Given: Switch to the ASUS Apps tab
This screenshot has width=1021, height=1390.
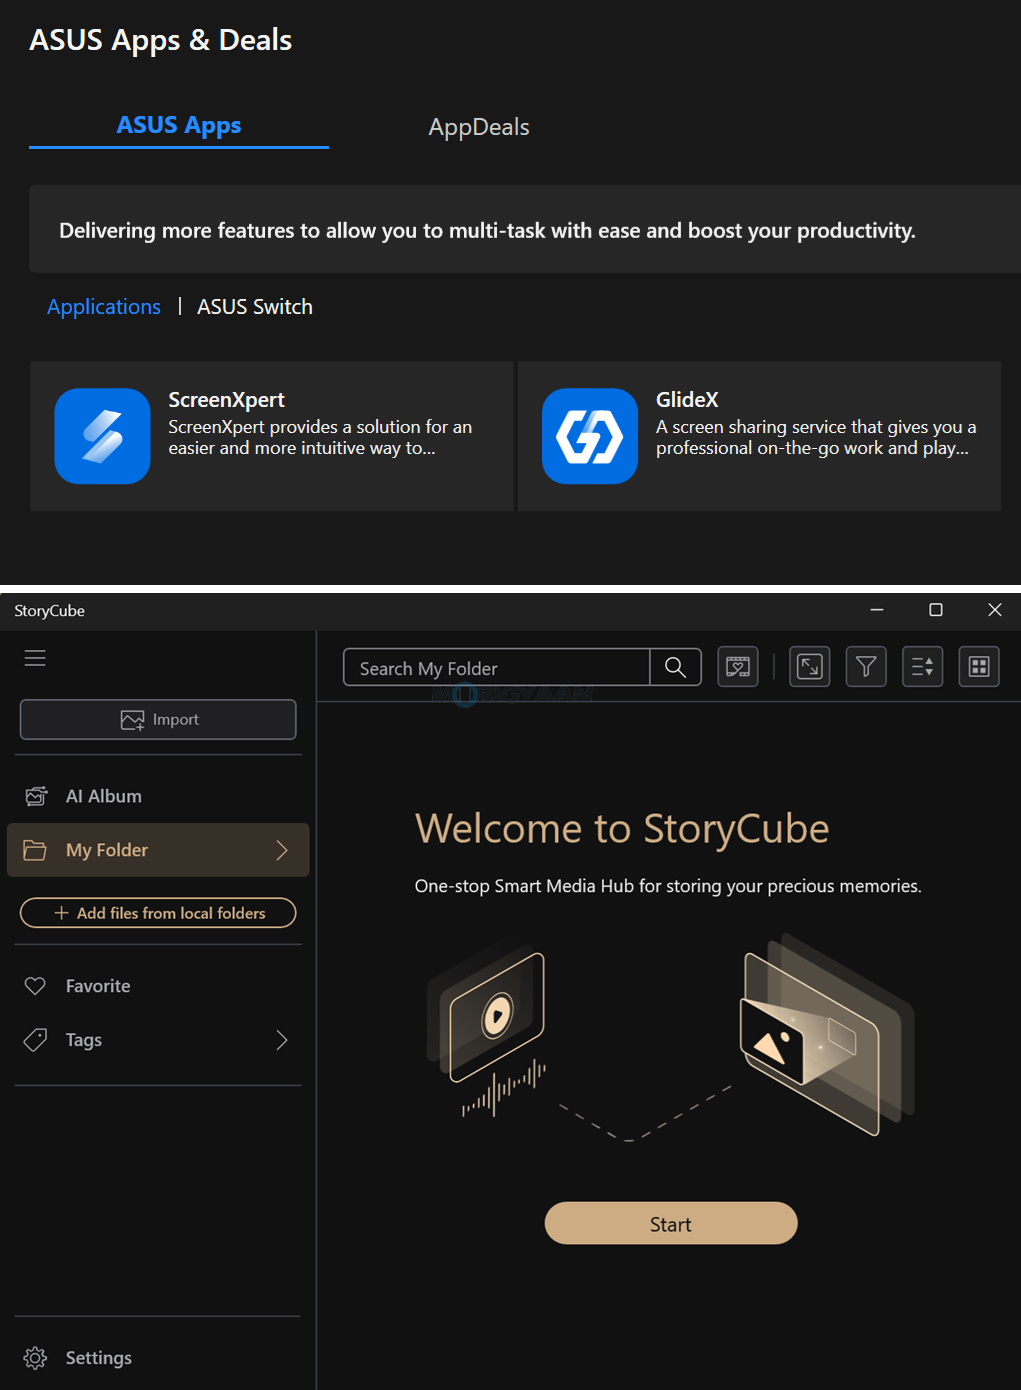Looking at the screenshot, I should tap(179, 126).
